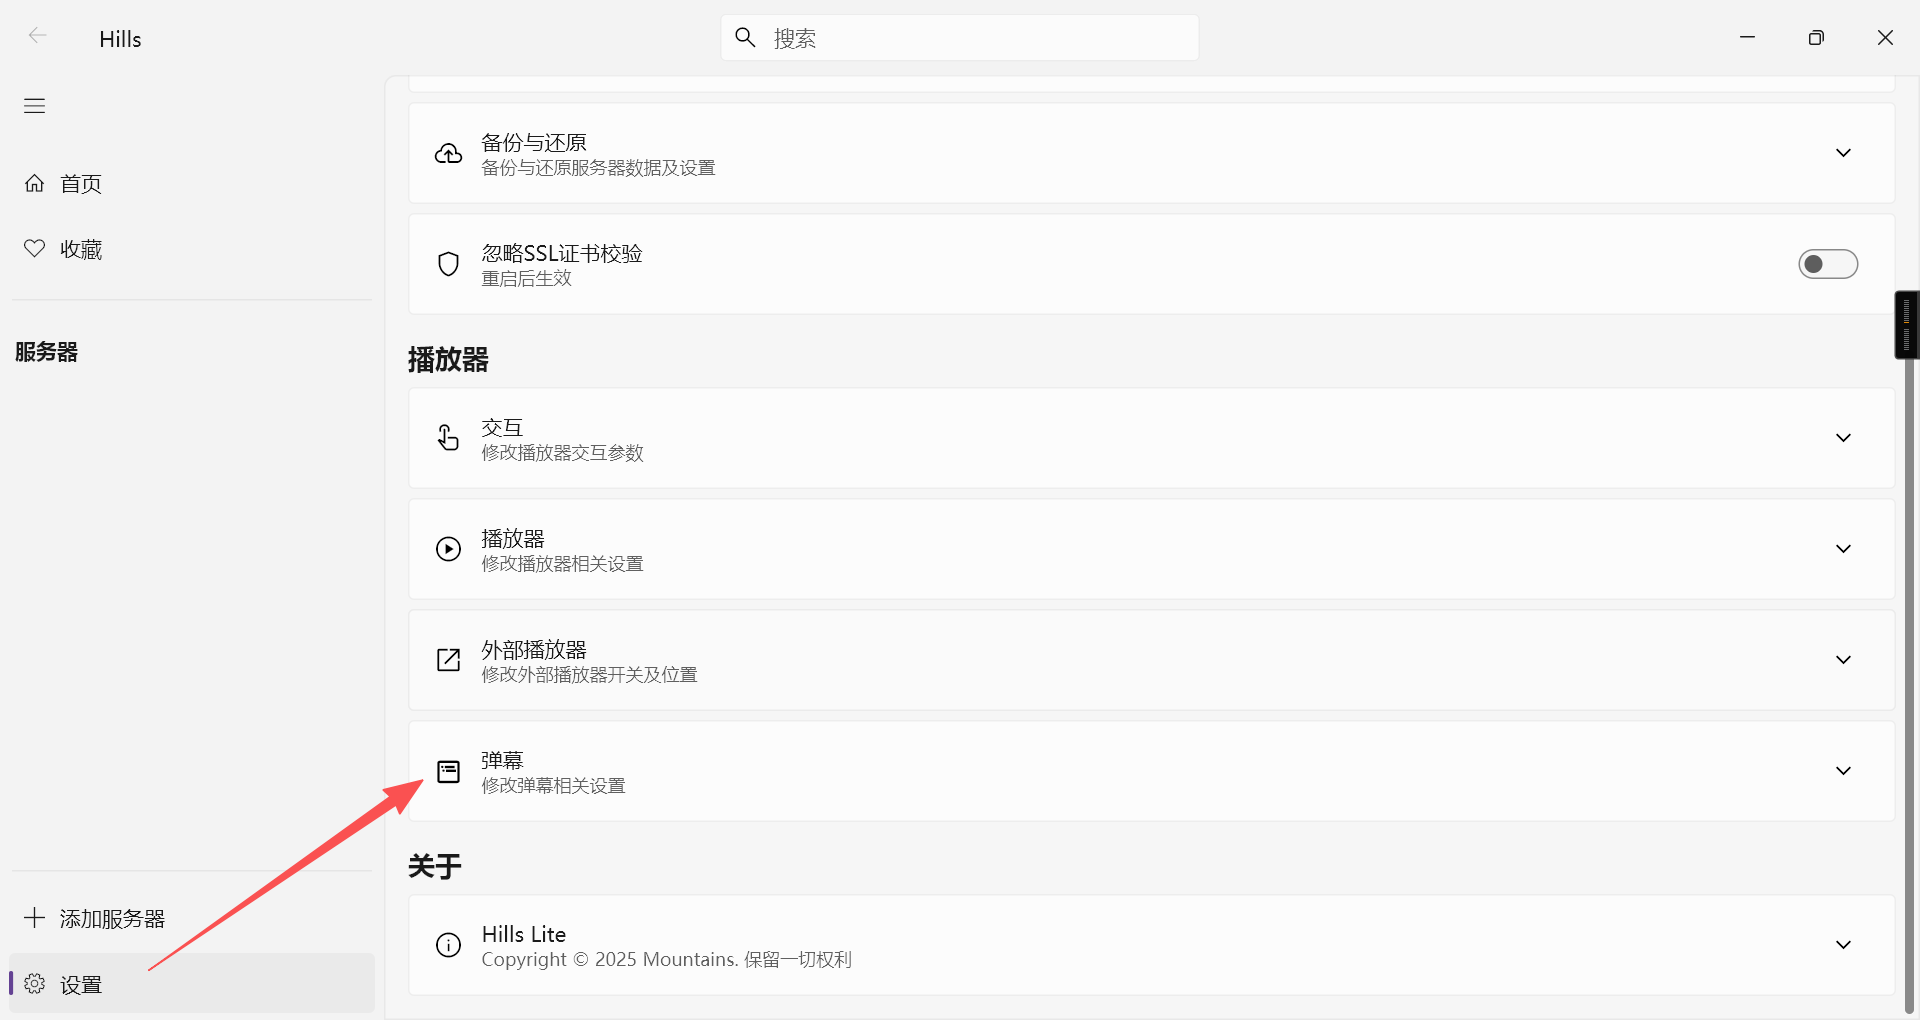Click the 修改播放器相关设置 description

pos(562,564)
